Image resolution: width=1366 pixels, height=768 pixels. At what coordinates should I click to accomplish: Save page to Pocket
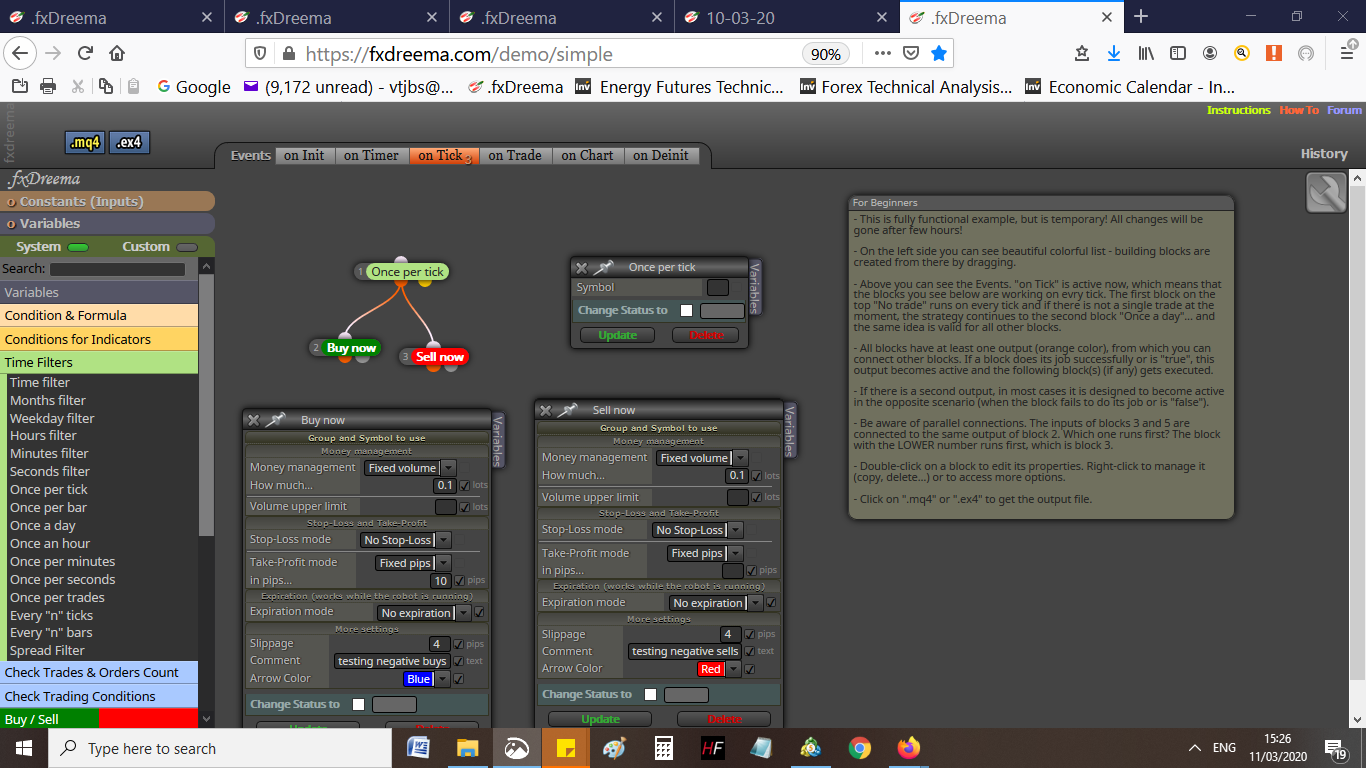point(910,54)
